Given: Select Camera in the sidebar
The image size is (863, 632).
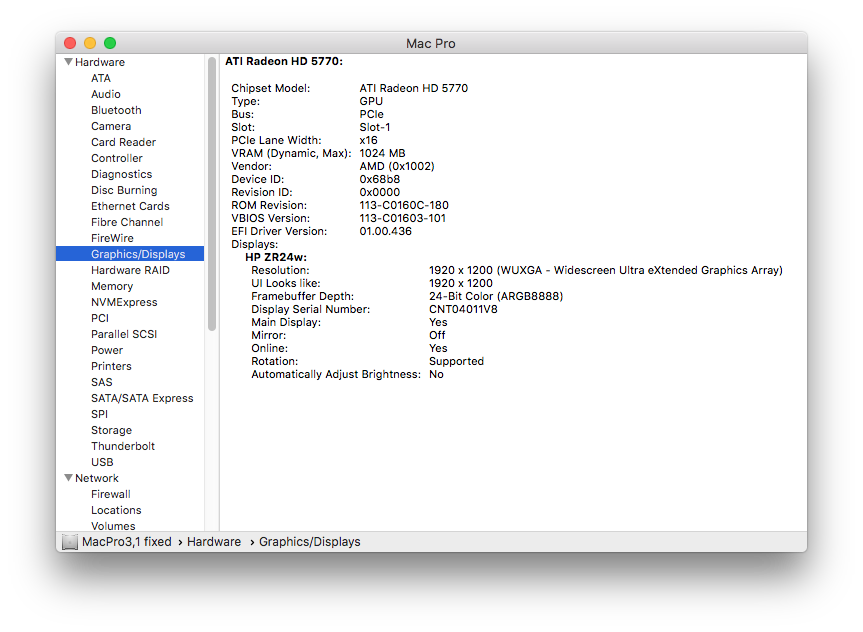Looking at the screenshot, I should (x=111, y=126).
